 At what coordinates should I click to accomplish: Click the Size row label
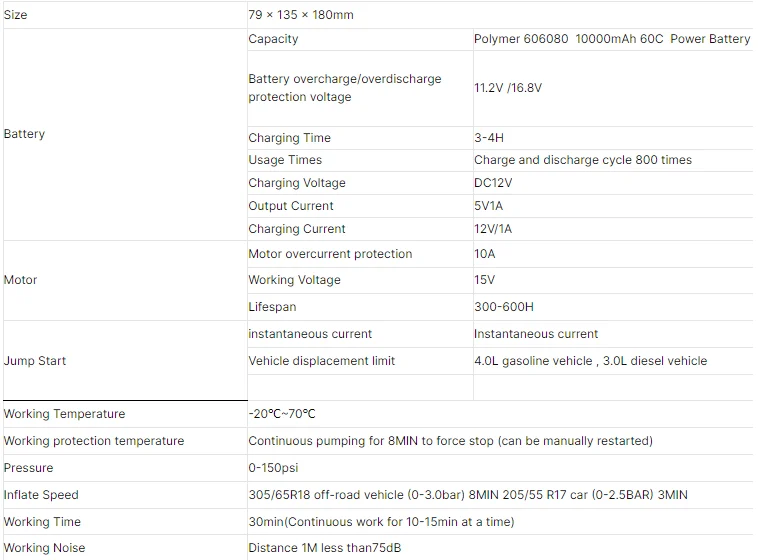coord(16,15)
